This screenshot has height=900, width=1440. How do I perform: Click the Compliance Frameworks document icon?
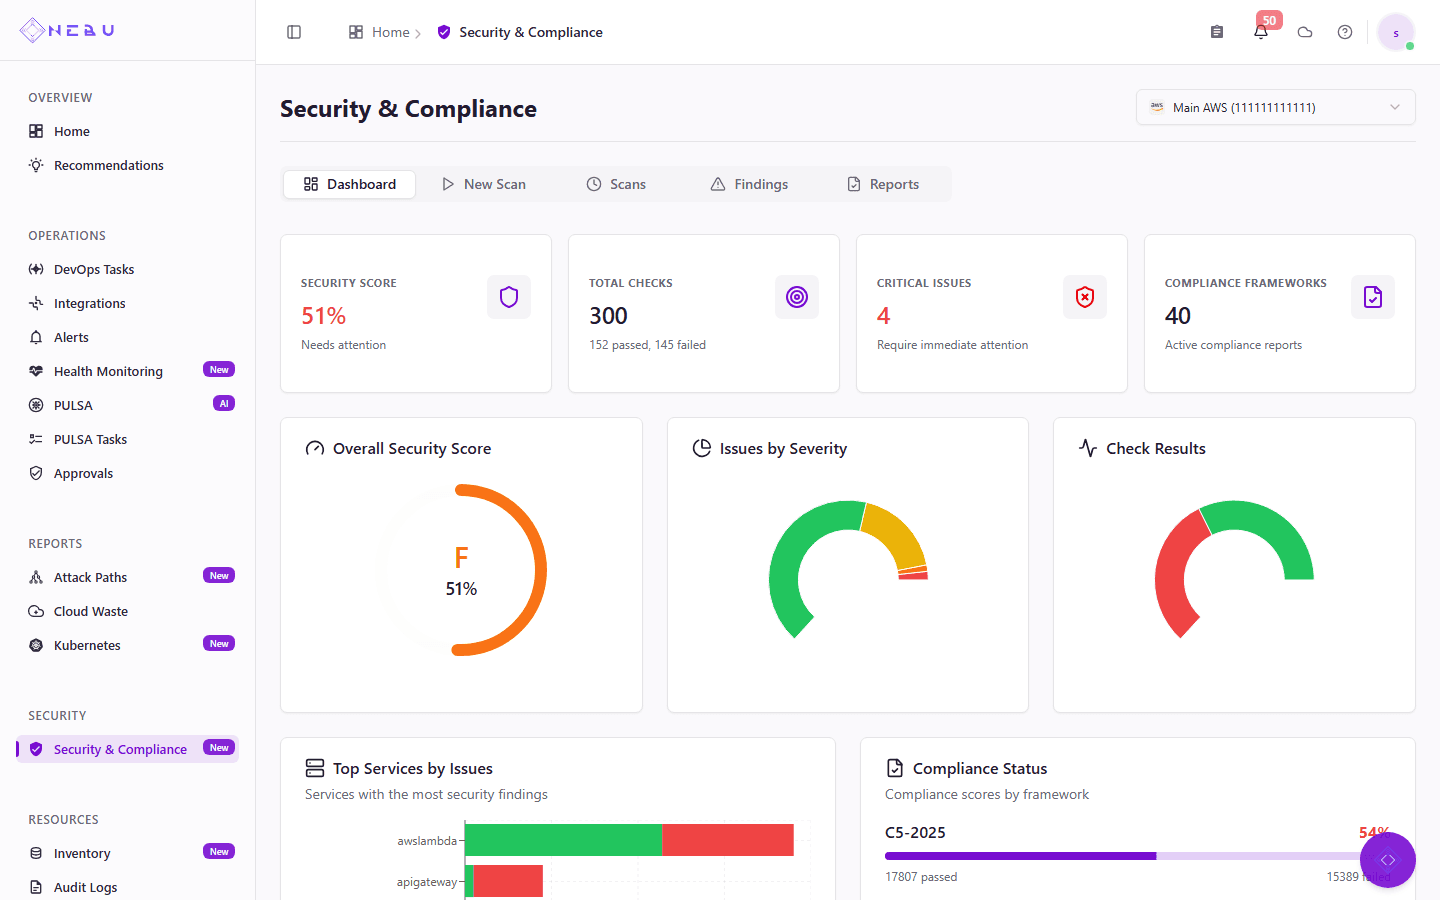(1373, 297)
